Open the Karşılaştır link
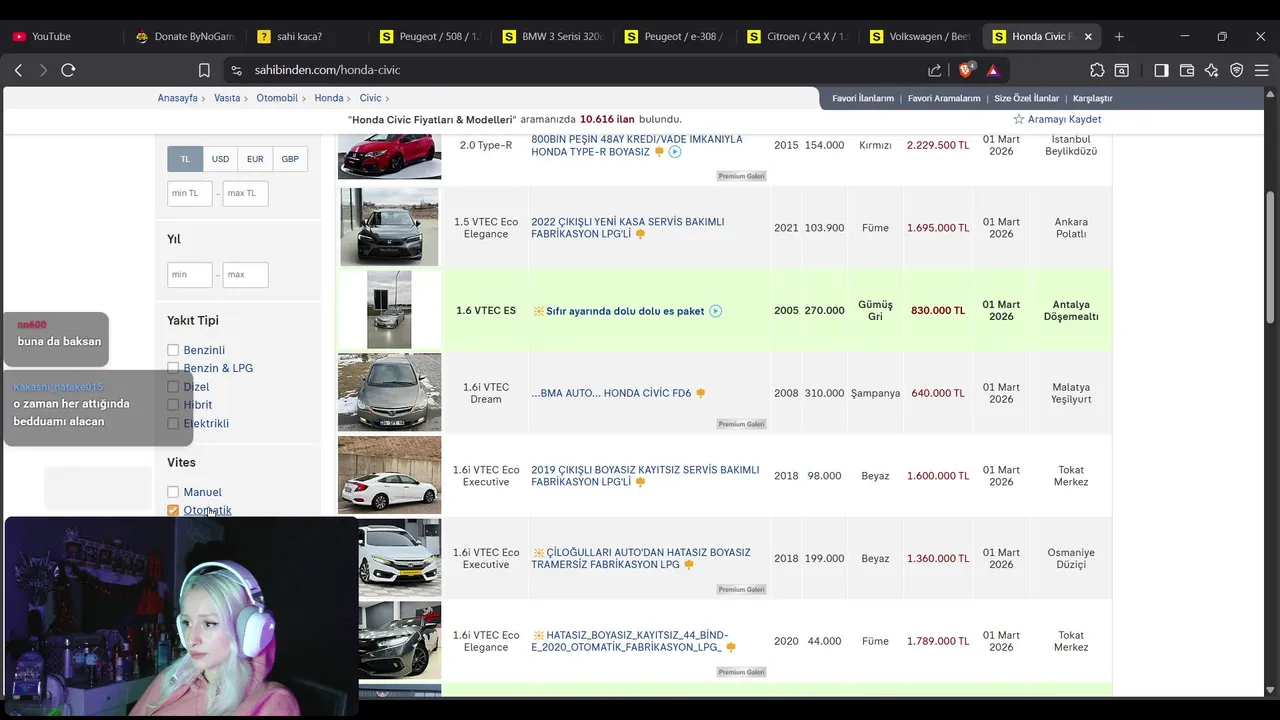The image size is (1280, 720). (x=1092, y=98)
